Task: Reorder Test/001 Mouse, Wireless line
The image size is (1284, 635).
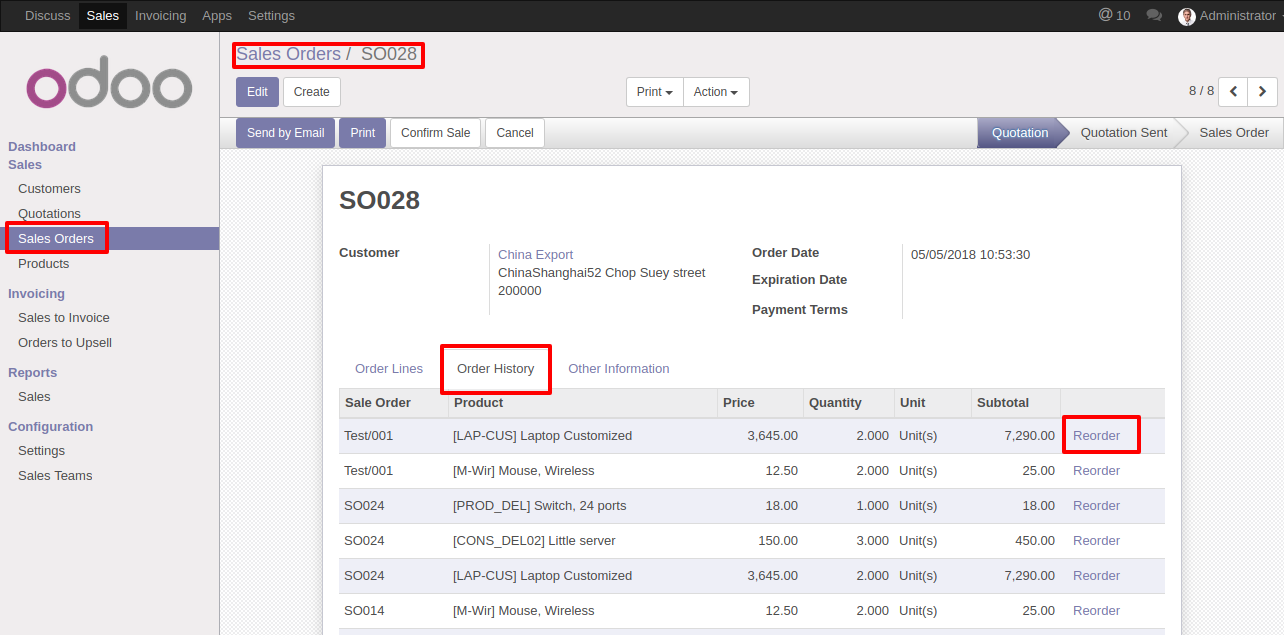Action: click(1096, 471)
